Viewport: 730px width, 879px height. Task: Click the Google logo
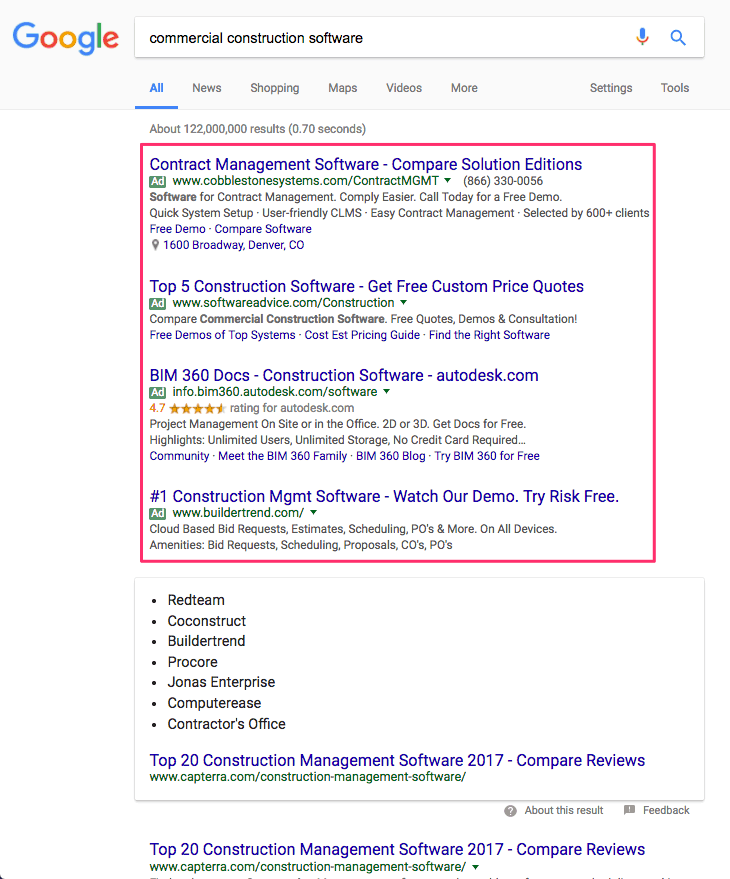click(x=66, y=38)
